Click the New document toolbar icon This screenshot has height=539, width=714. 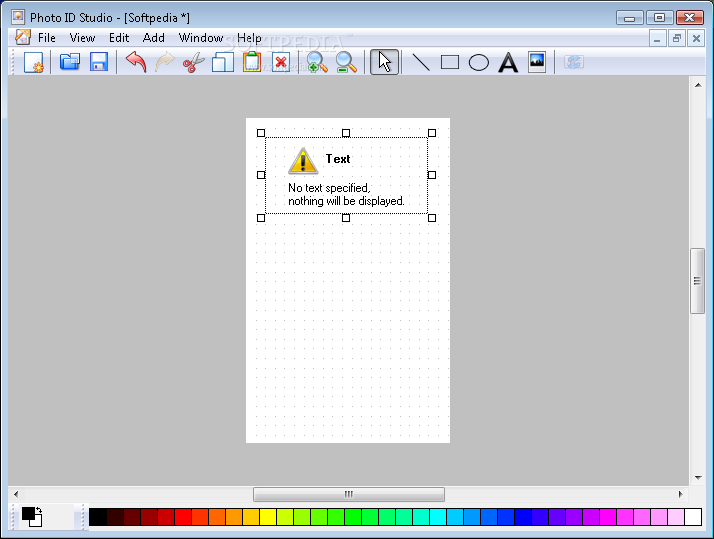33,62
